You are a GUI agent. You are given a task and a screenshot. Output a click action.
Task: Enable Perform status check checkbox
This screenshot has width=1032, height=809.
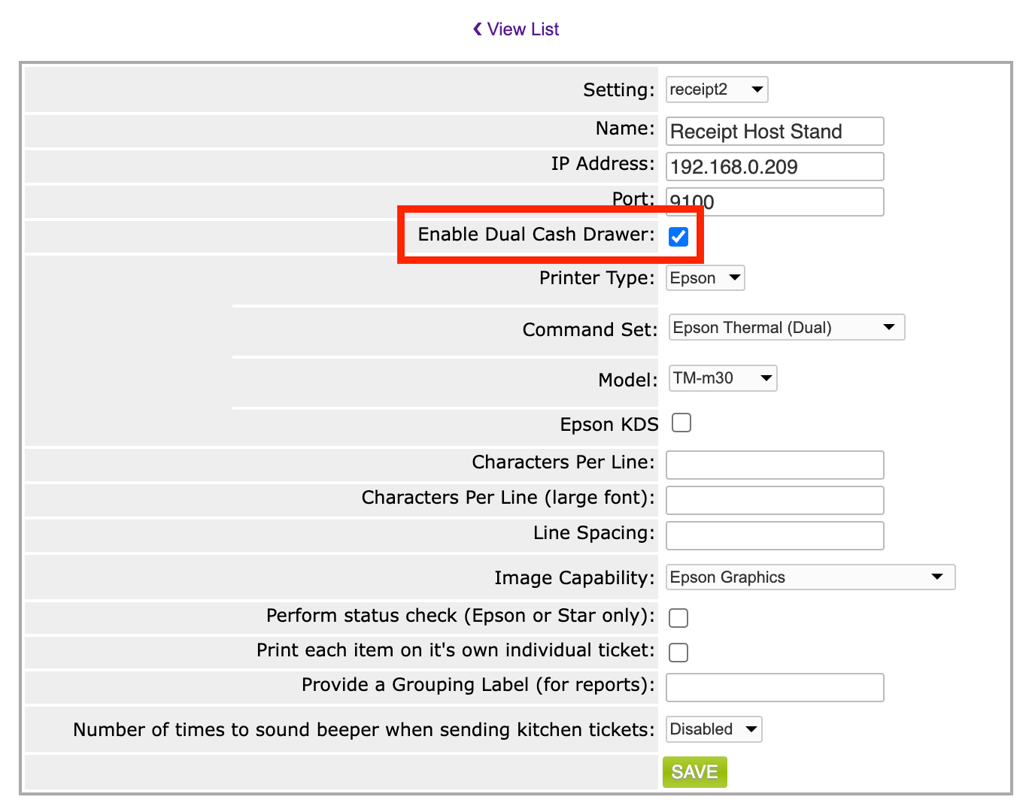pos(679,617)
